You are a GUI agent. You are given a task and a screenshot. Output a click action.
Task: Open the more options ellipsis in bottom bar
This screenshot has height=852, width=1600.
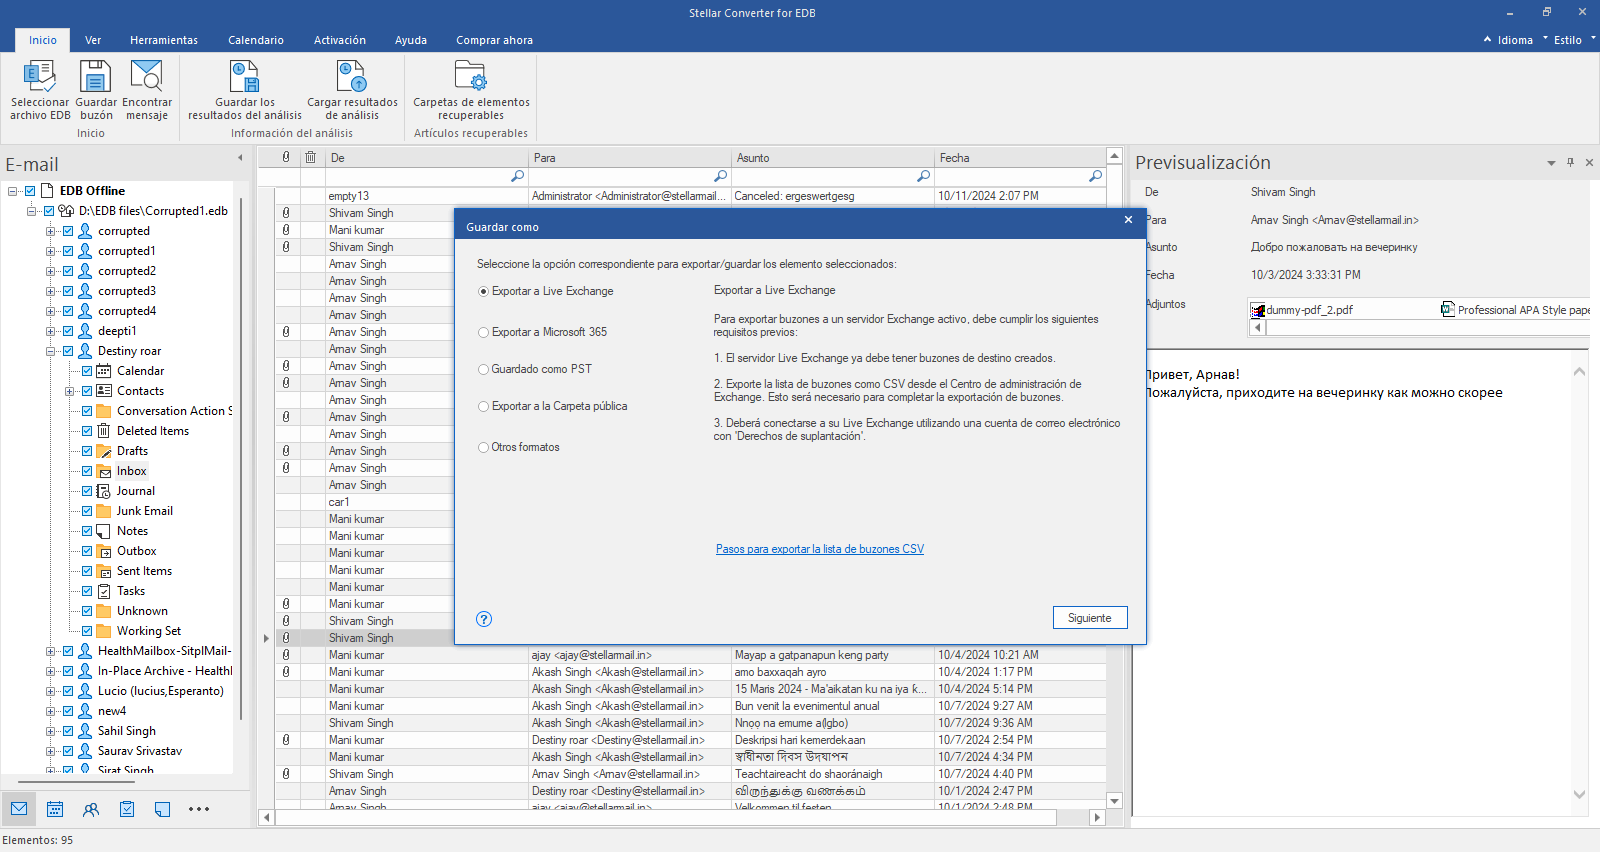point(199,809)
